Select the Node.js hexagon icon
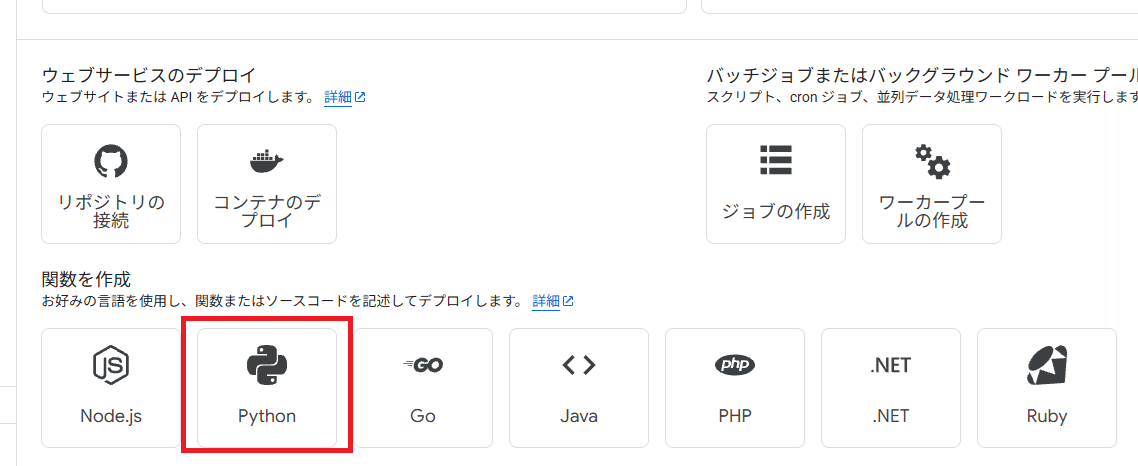Screen dimensions: 1138x466 click(111, 365)
